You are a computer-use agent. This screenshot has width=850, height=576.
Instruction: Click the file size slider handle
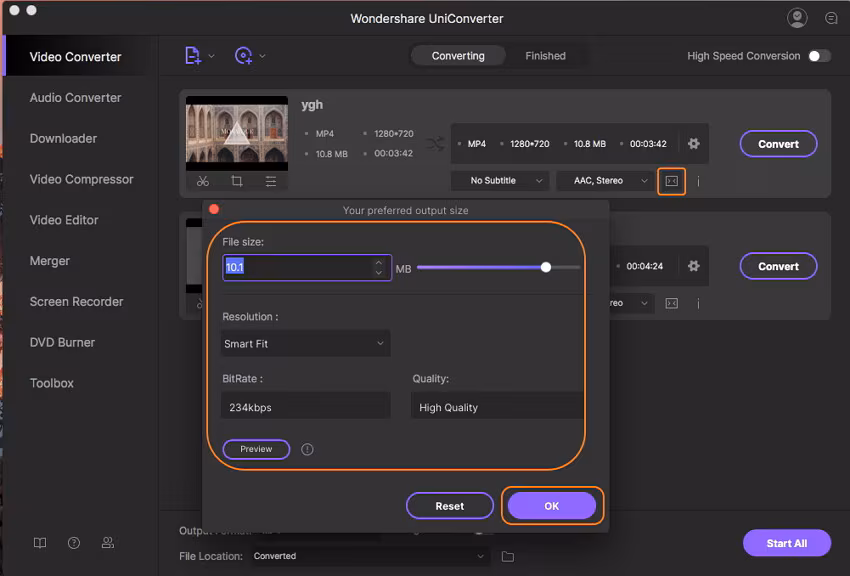click(x=546, y=267)
